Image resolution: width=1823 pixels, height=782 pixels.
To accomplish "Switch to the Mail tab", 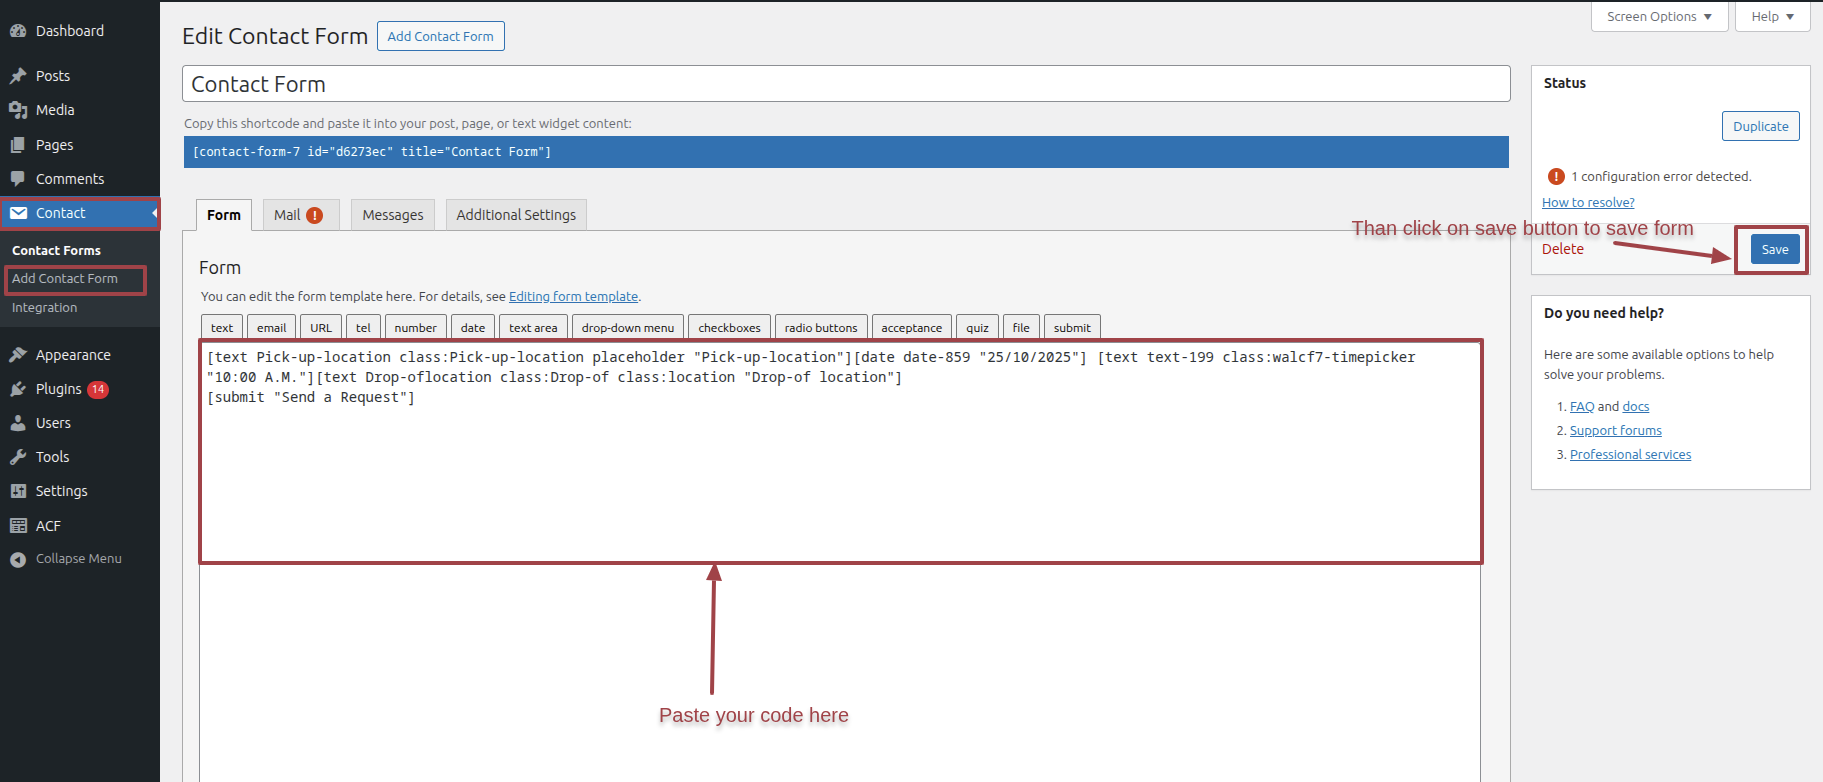I will [299, 215].
